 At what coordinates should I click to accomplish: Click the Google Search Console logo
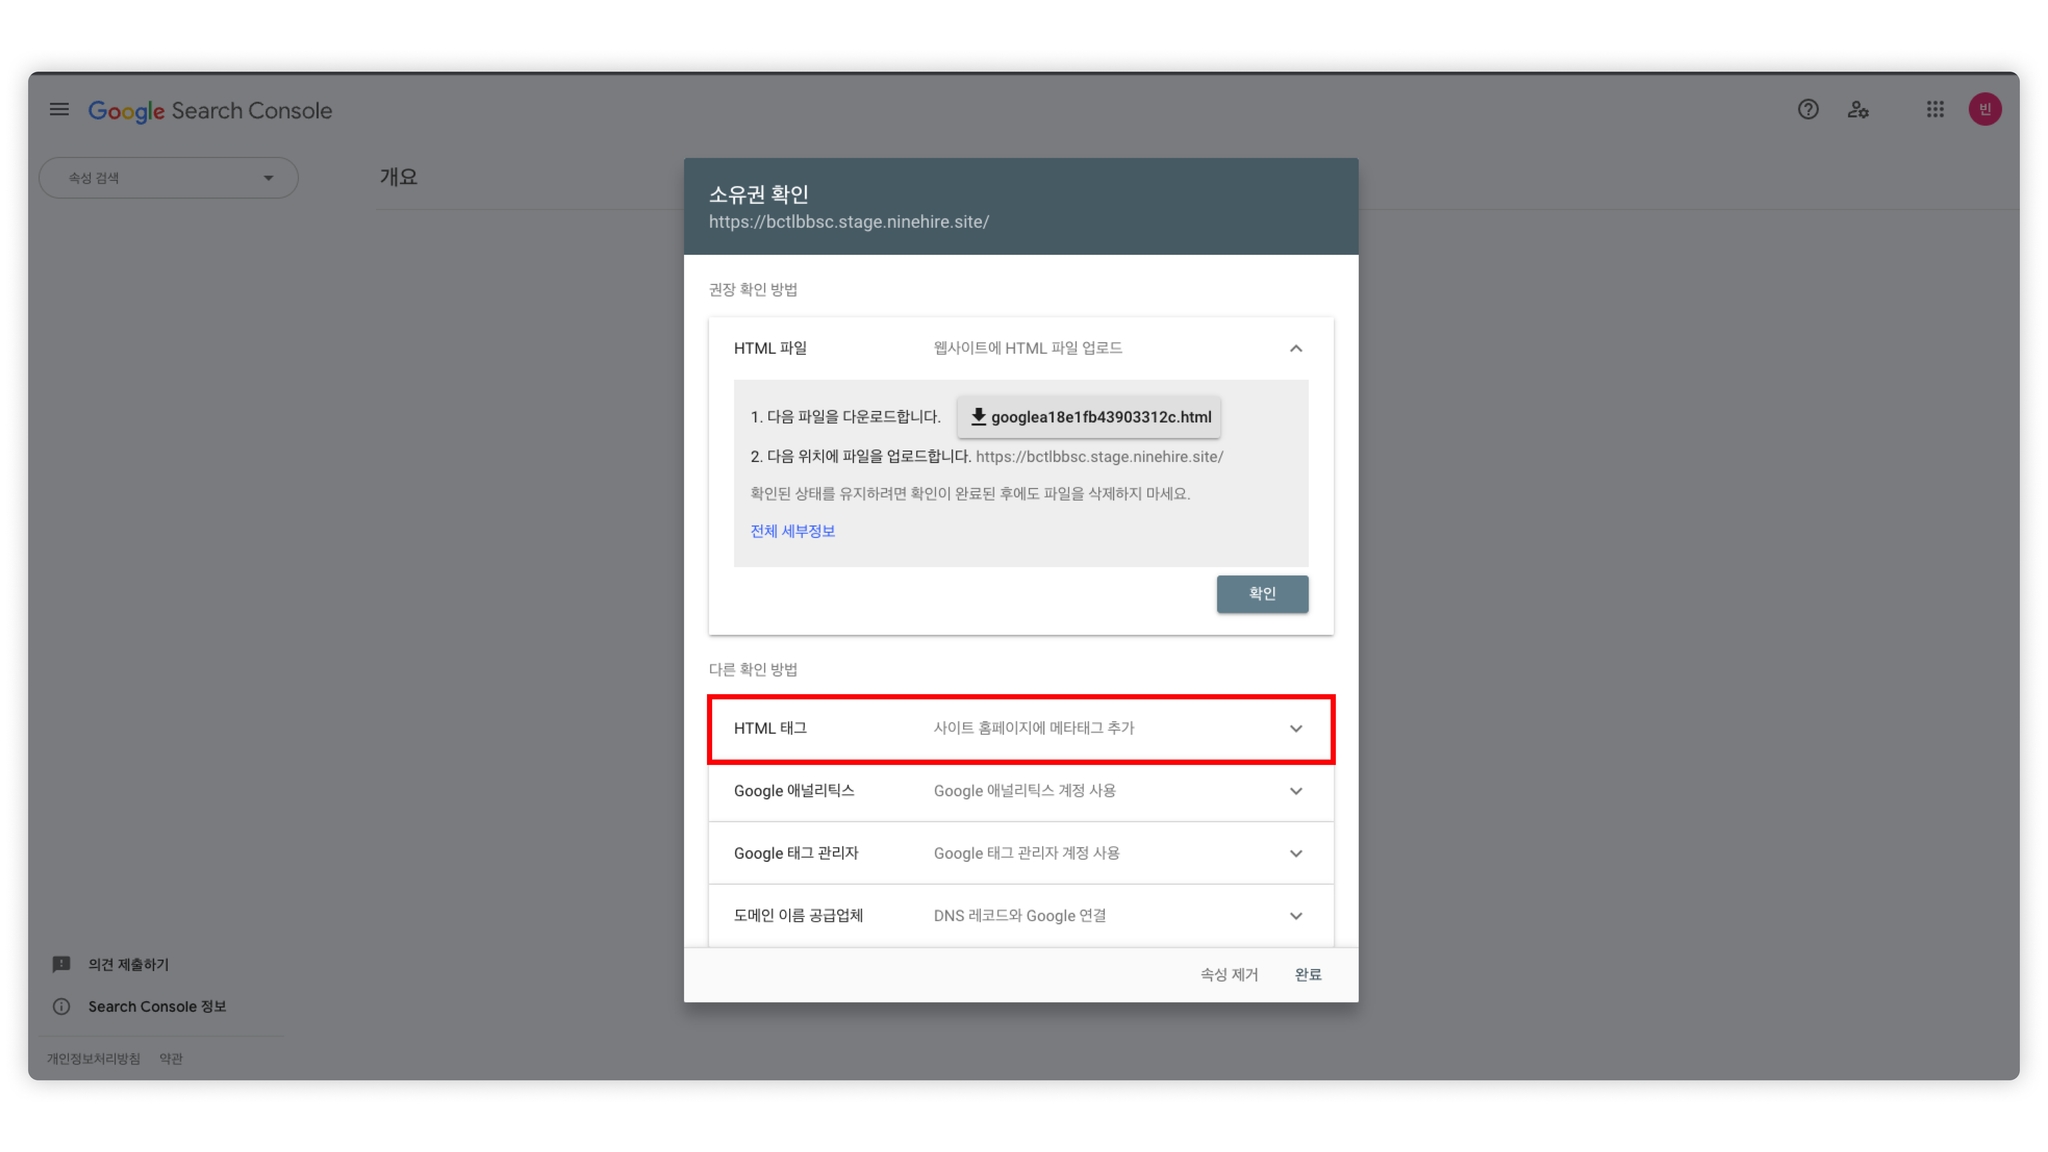[x=210, y=110]
